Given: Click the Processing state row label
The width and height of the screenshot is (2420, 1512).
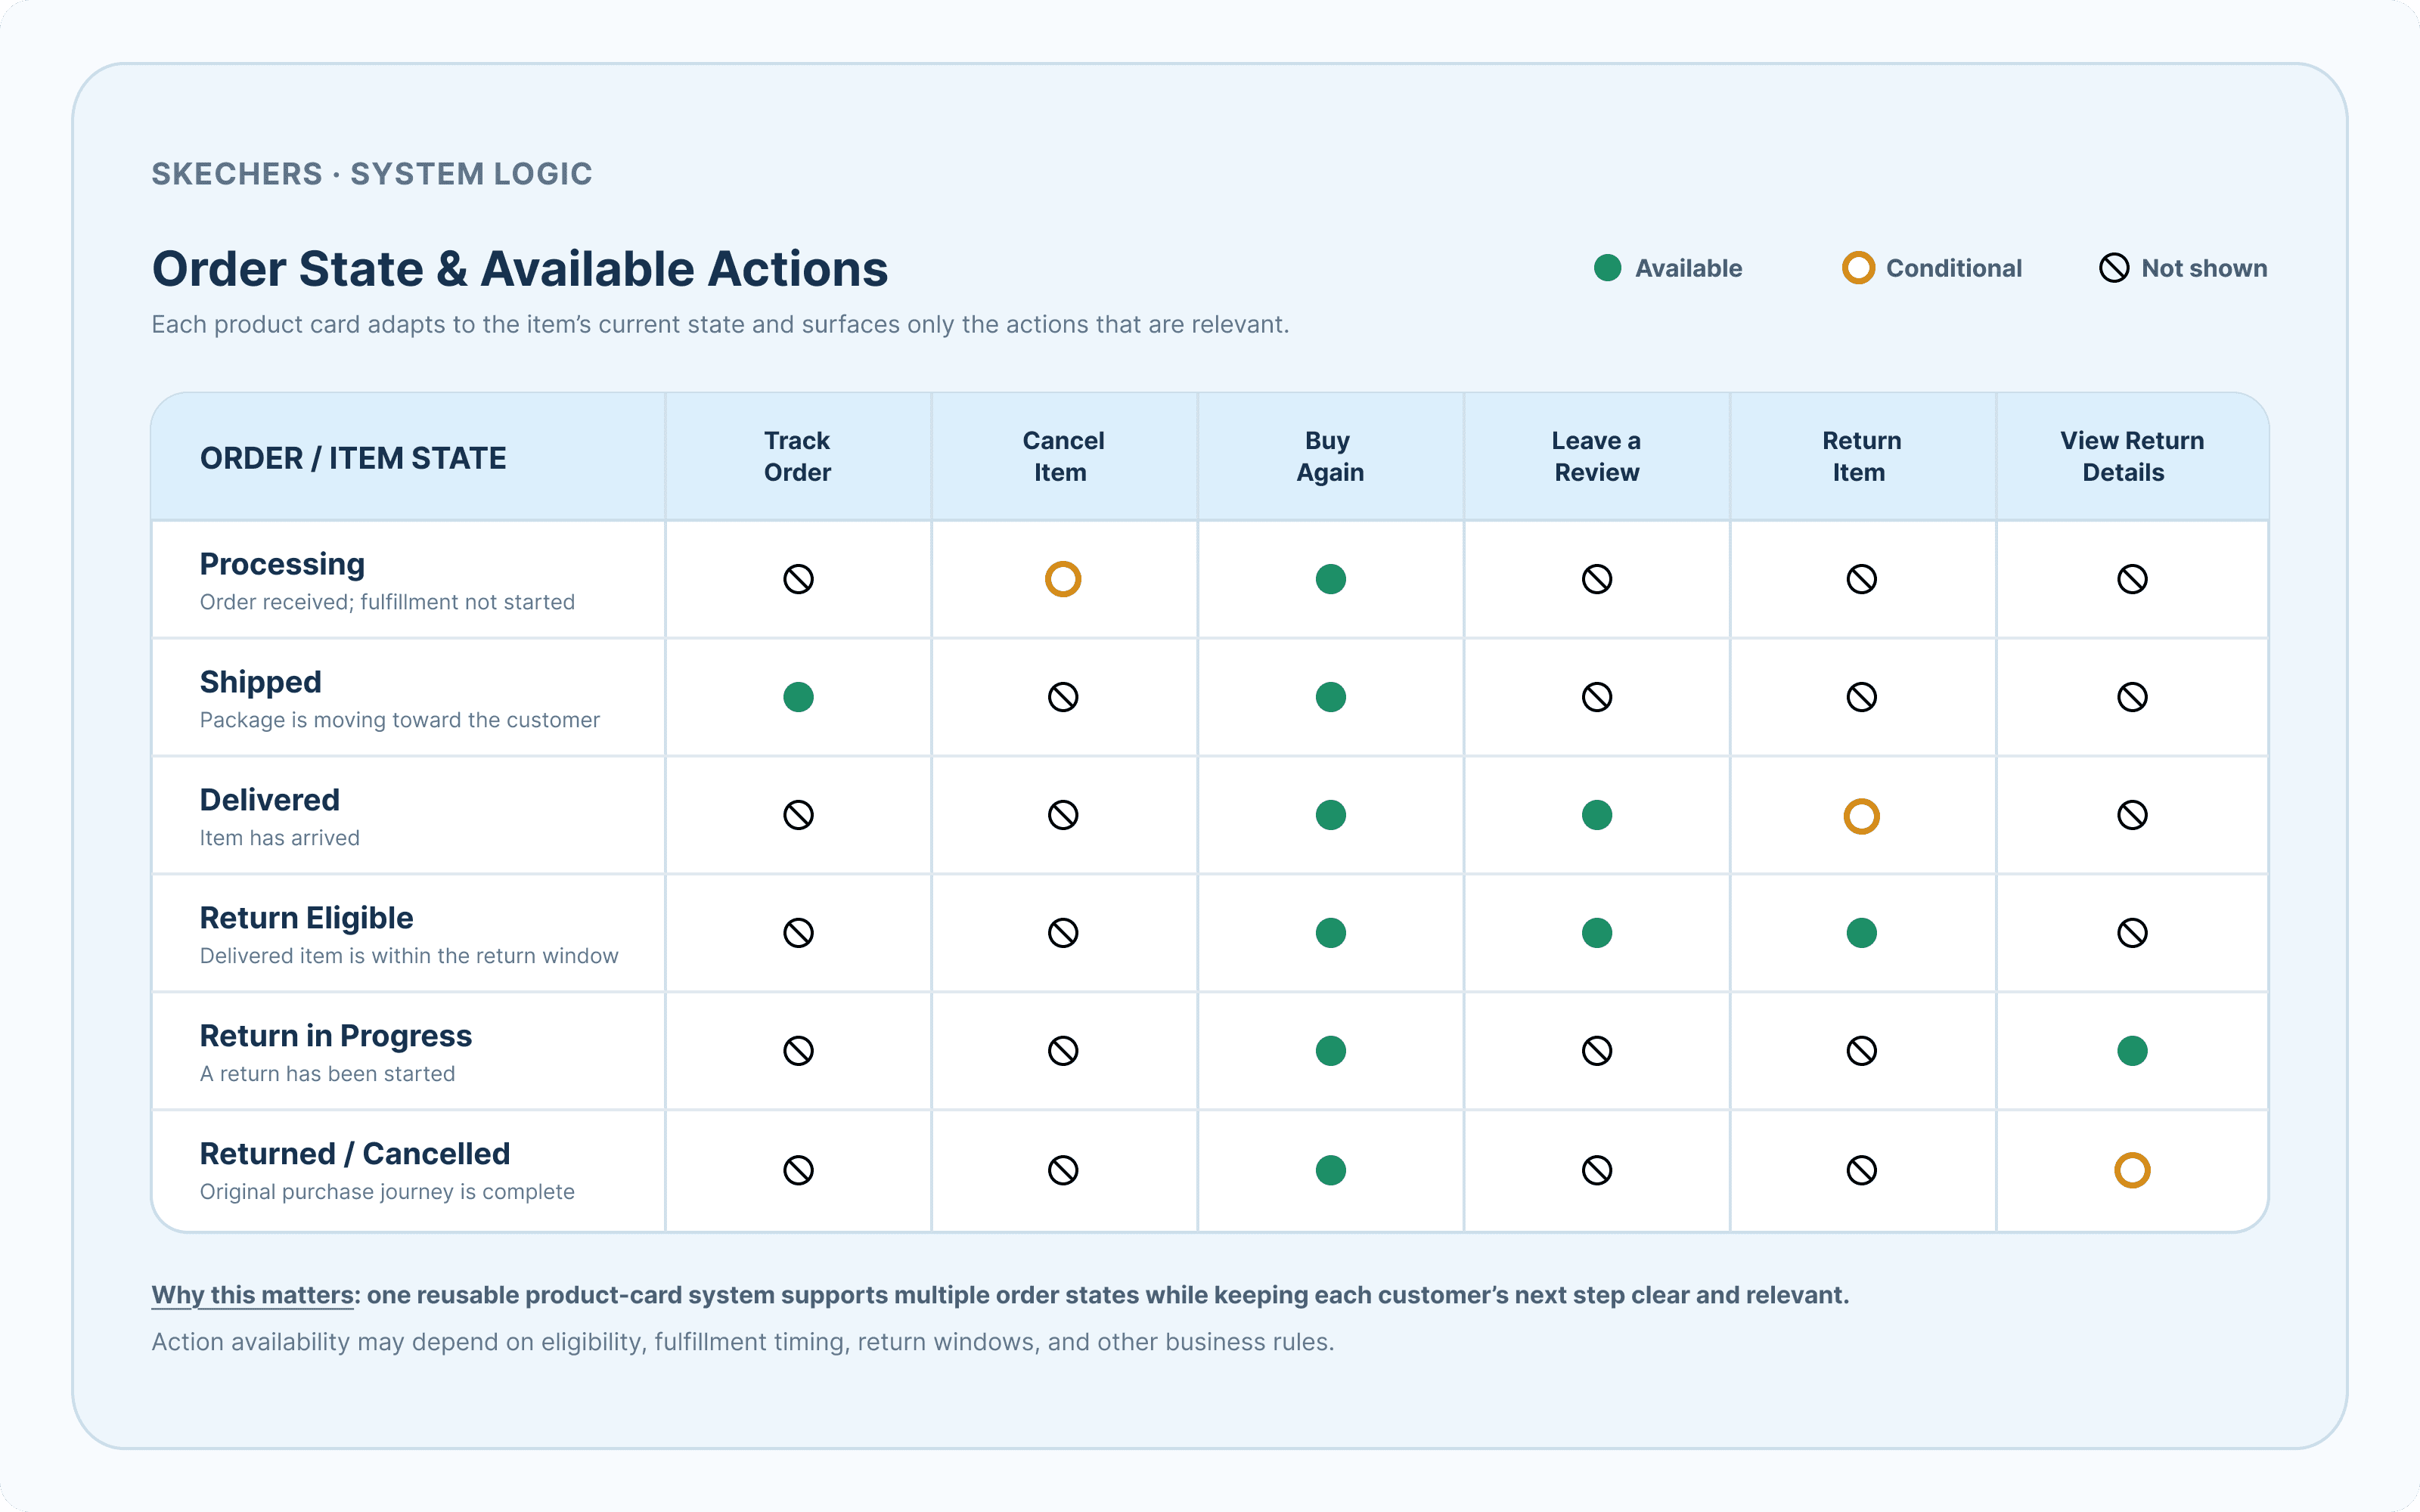Looking at the screenshot, I should [x=282, y=564].
